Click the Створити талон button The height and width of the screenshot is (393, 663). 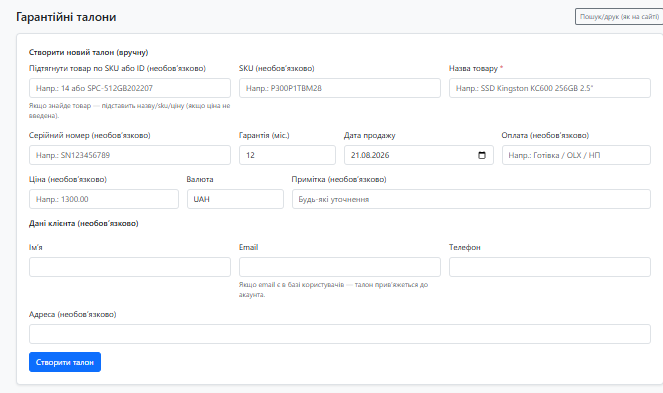point(65,362)
